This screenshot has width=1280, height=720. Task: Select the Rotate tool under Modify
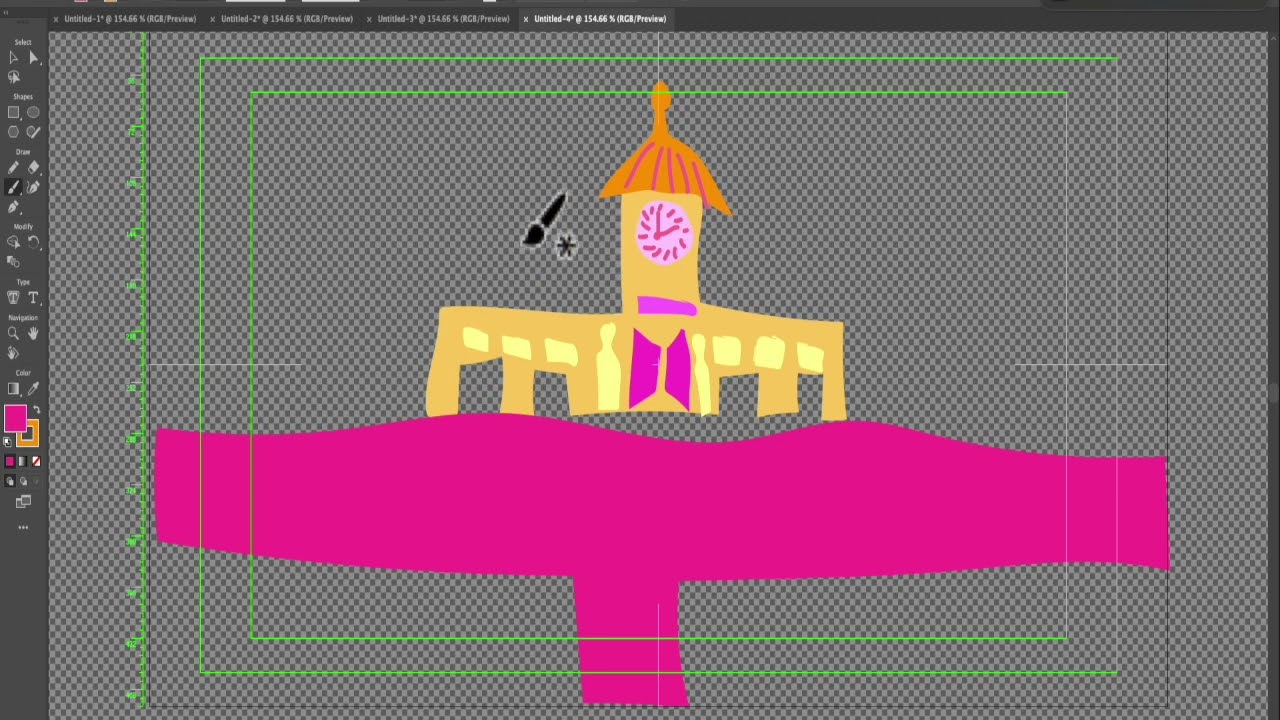(x=33, y=242)
